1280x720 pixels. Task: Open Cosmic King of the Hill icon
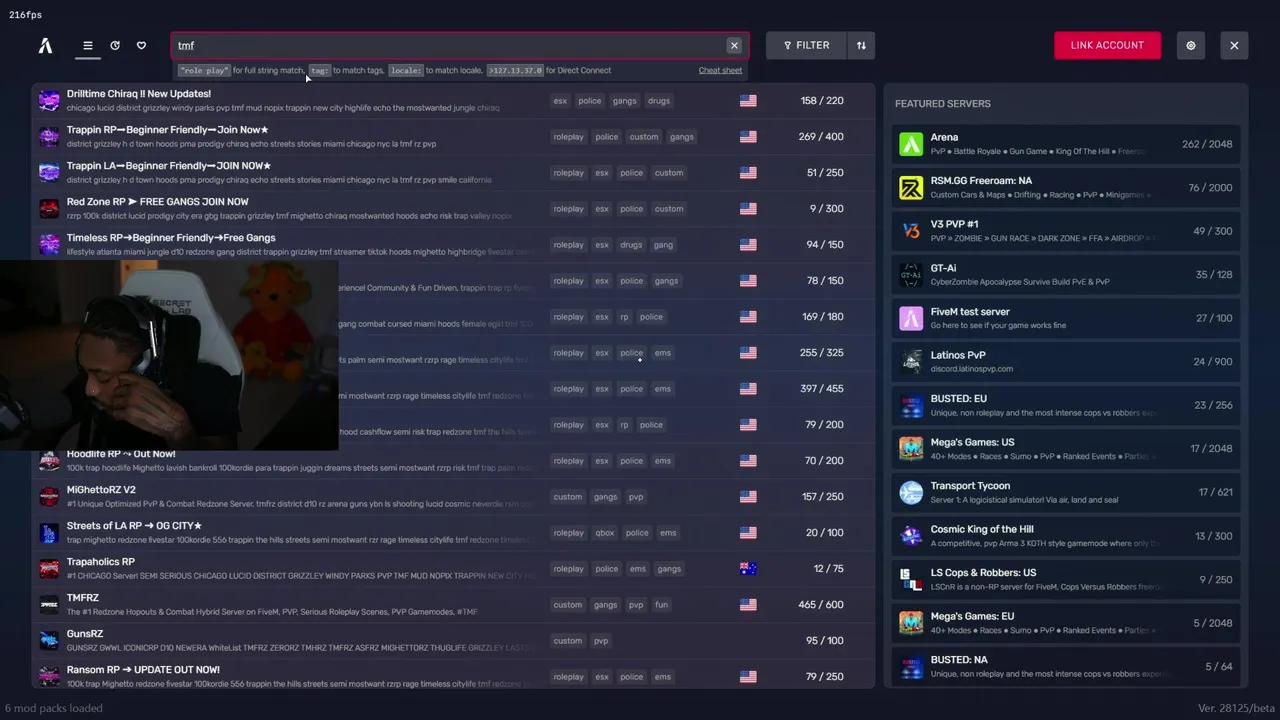pos(911,535)
